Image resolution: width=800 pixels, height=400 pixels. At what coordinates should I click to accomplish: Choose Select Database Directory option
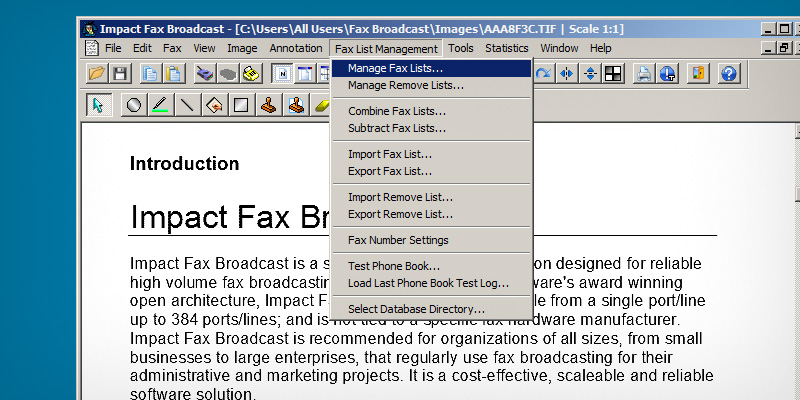[x=416, y=309]
